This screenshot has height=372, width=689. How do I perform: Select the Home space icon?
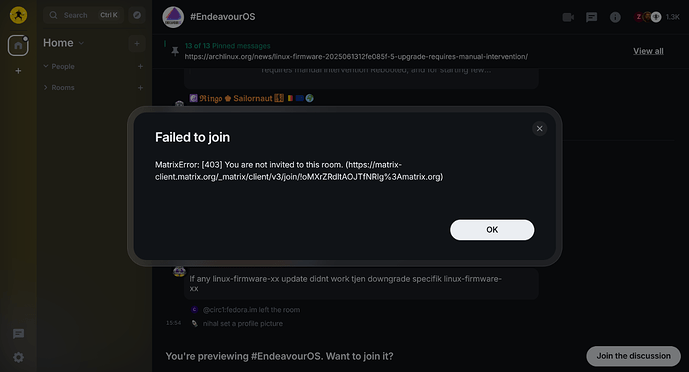(x=18, y=45)
